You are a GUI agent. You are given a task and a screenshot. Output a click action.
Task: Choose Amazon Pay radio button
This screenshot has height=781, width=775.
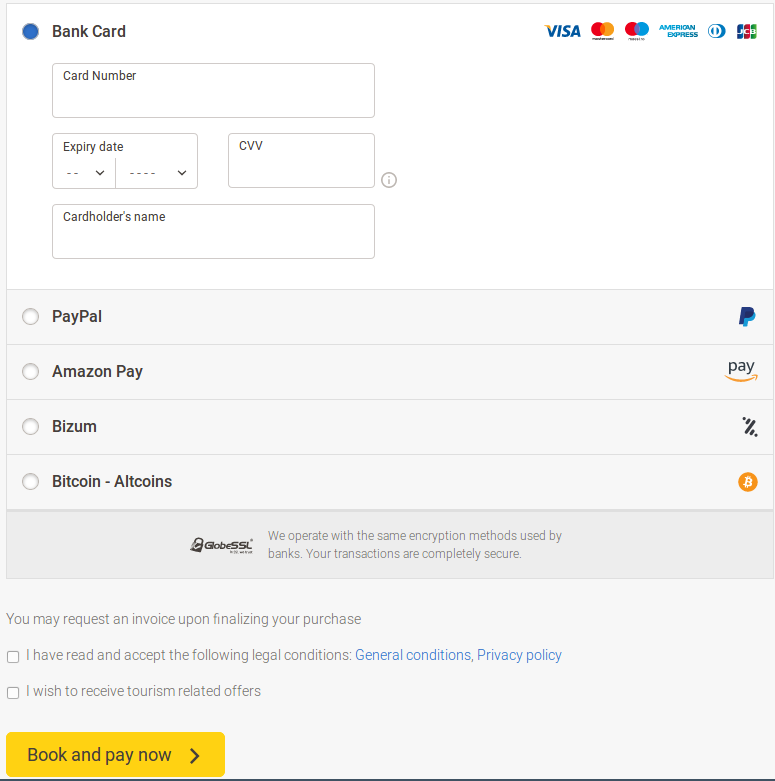[x=31, y=372]
